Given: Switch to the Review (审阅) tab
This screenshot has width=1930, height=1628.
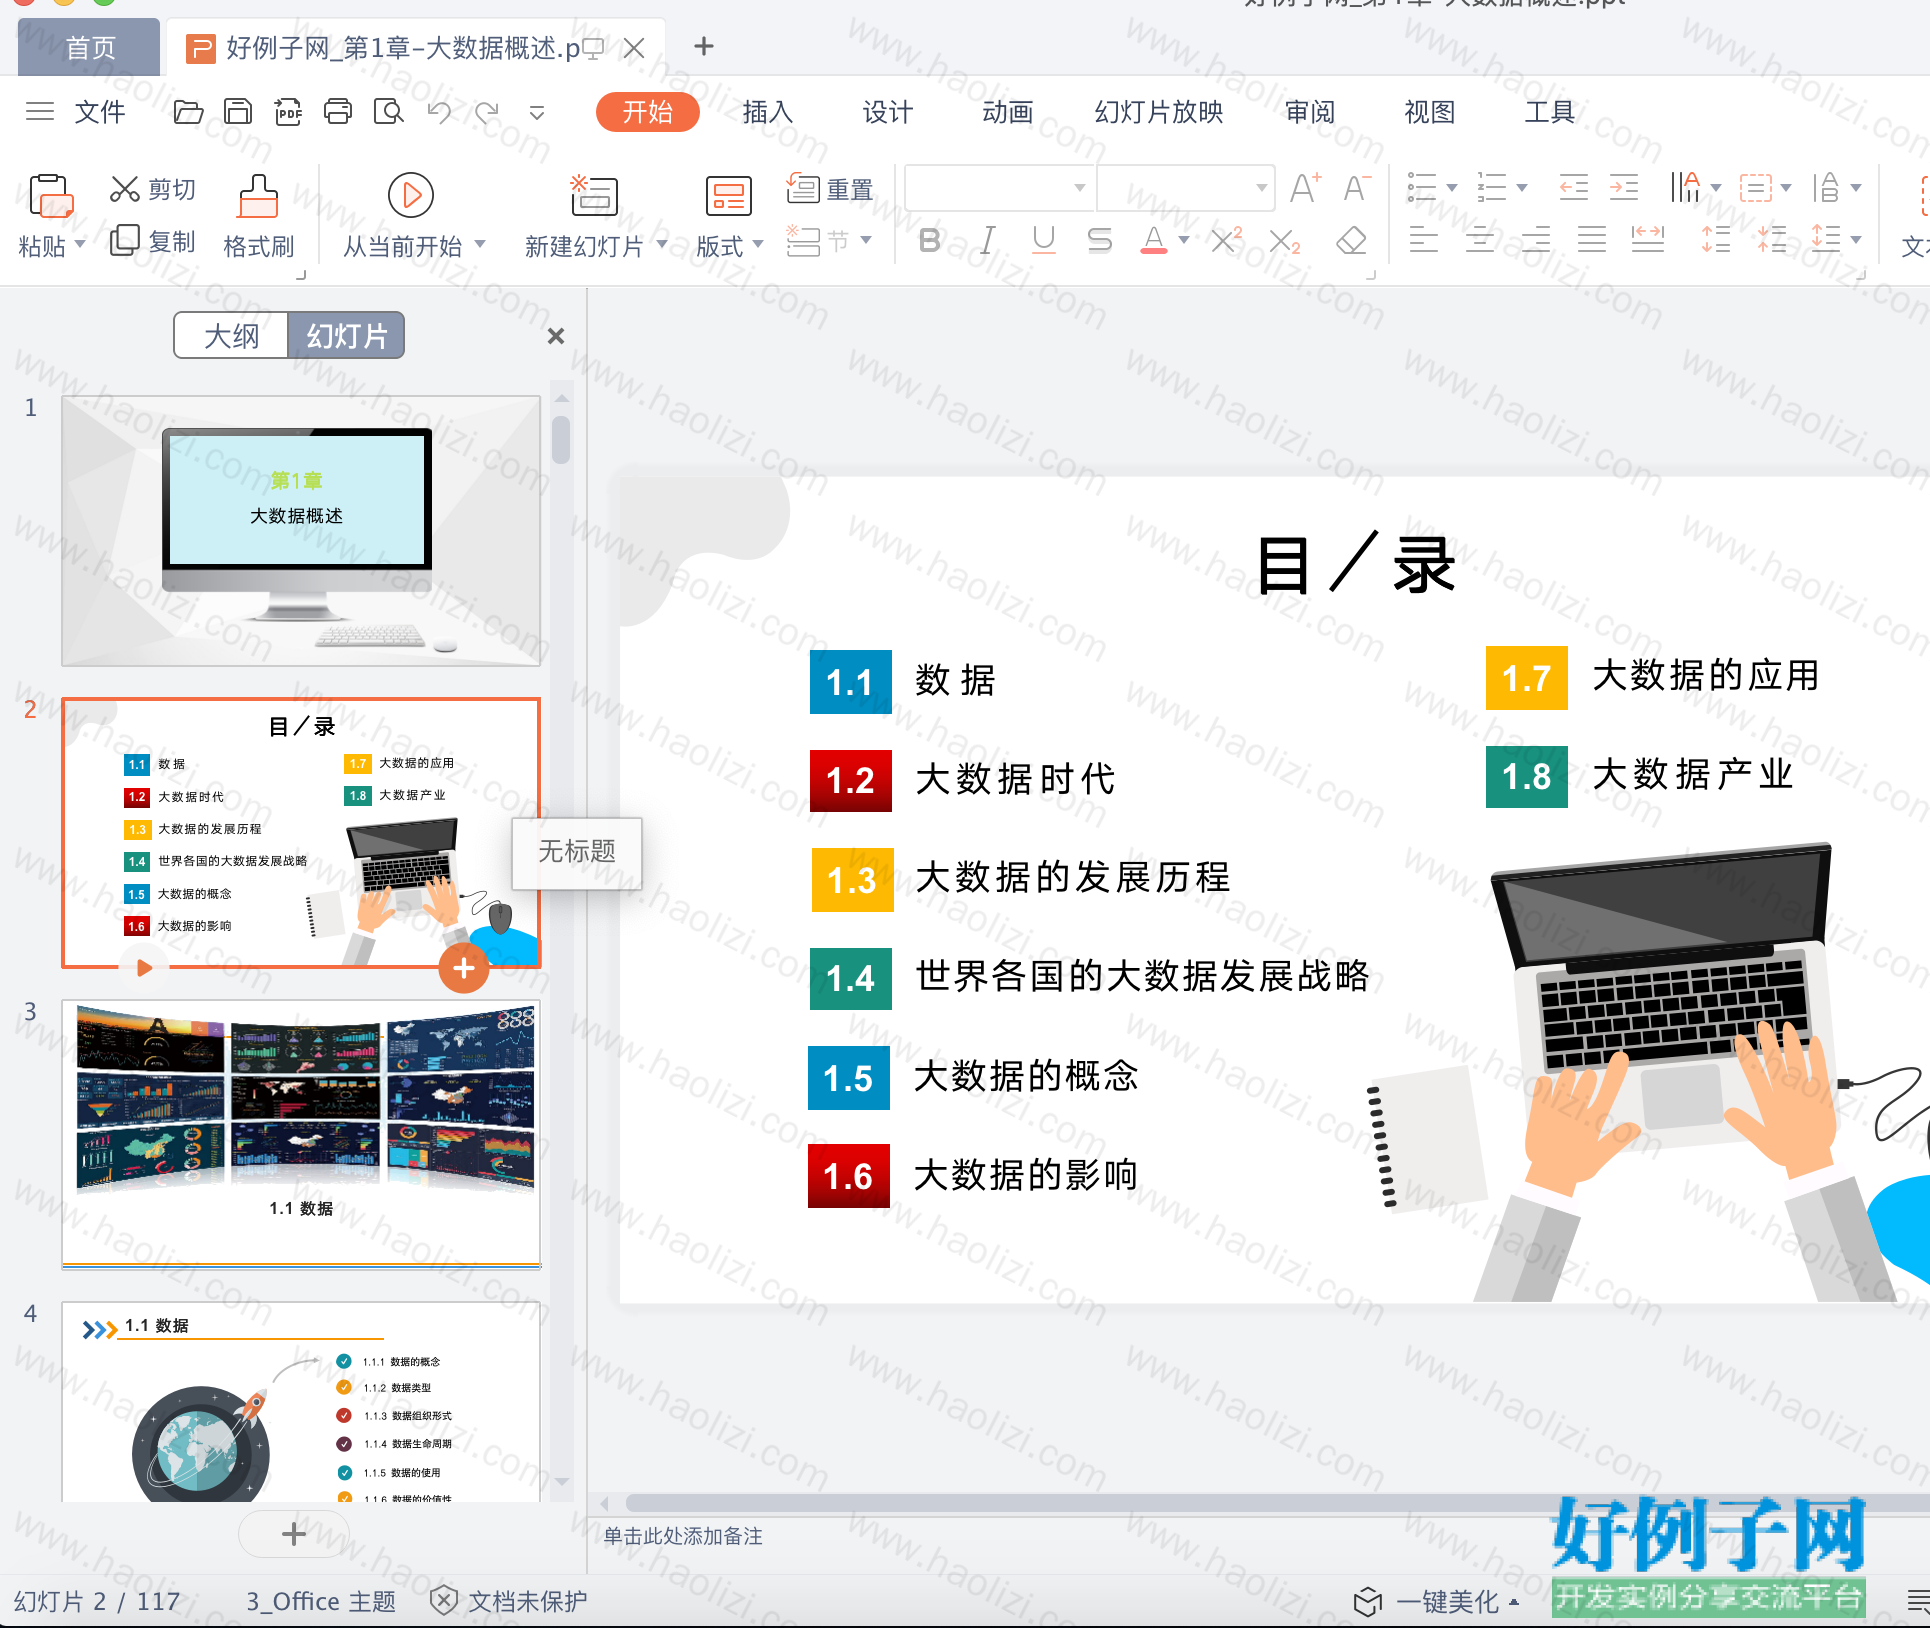Looking at the screenshot, I should [1310, 112].
